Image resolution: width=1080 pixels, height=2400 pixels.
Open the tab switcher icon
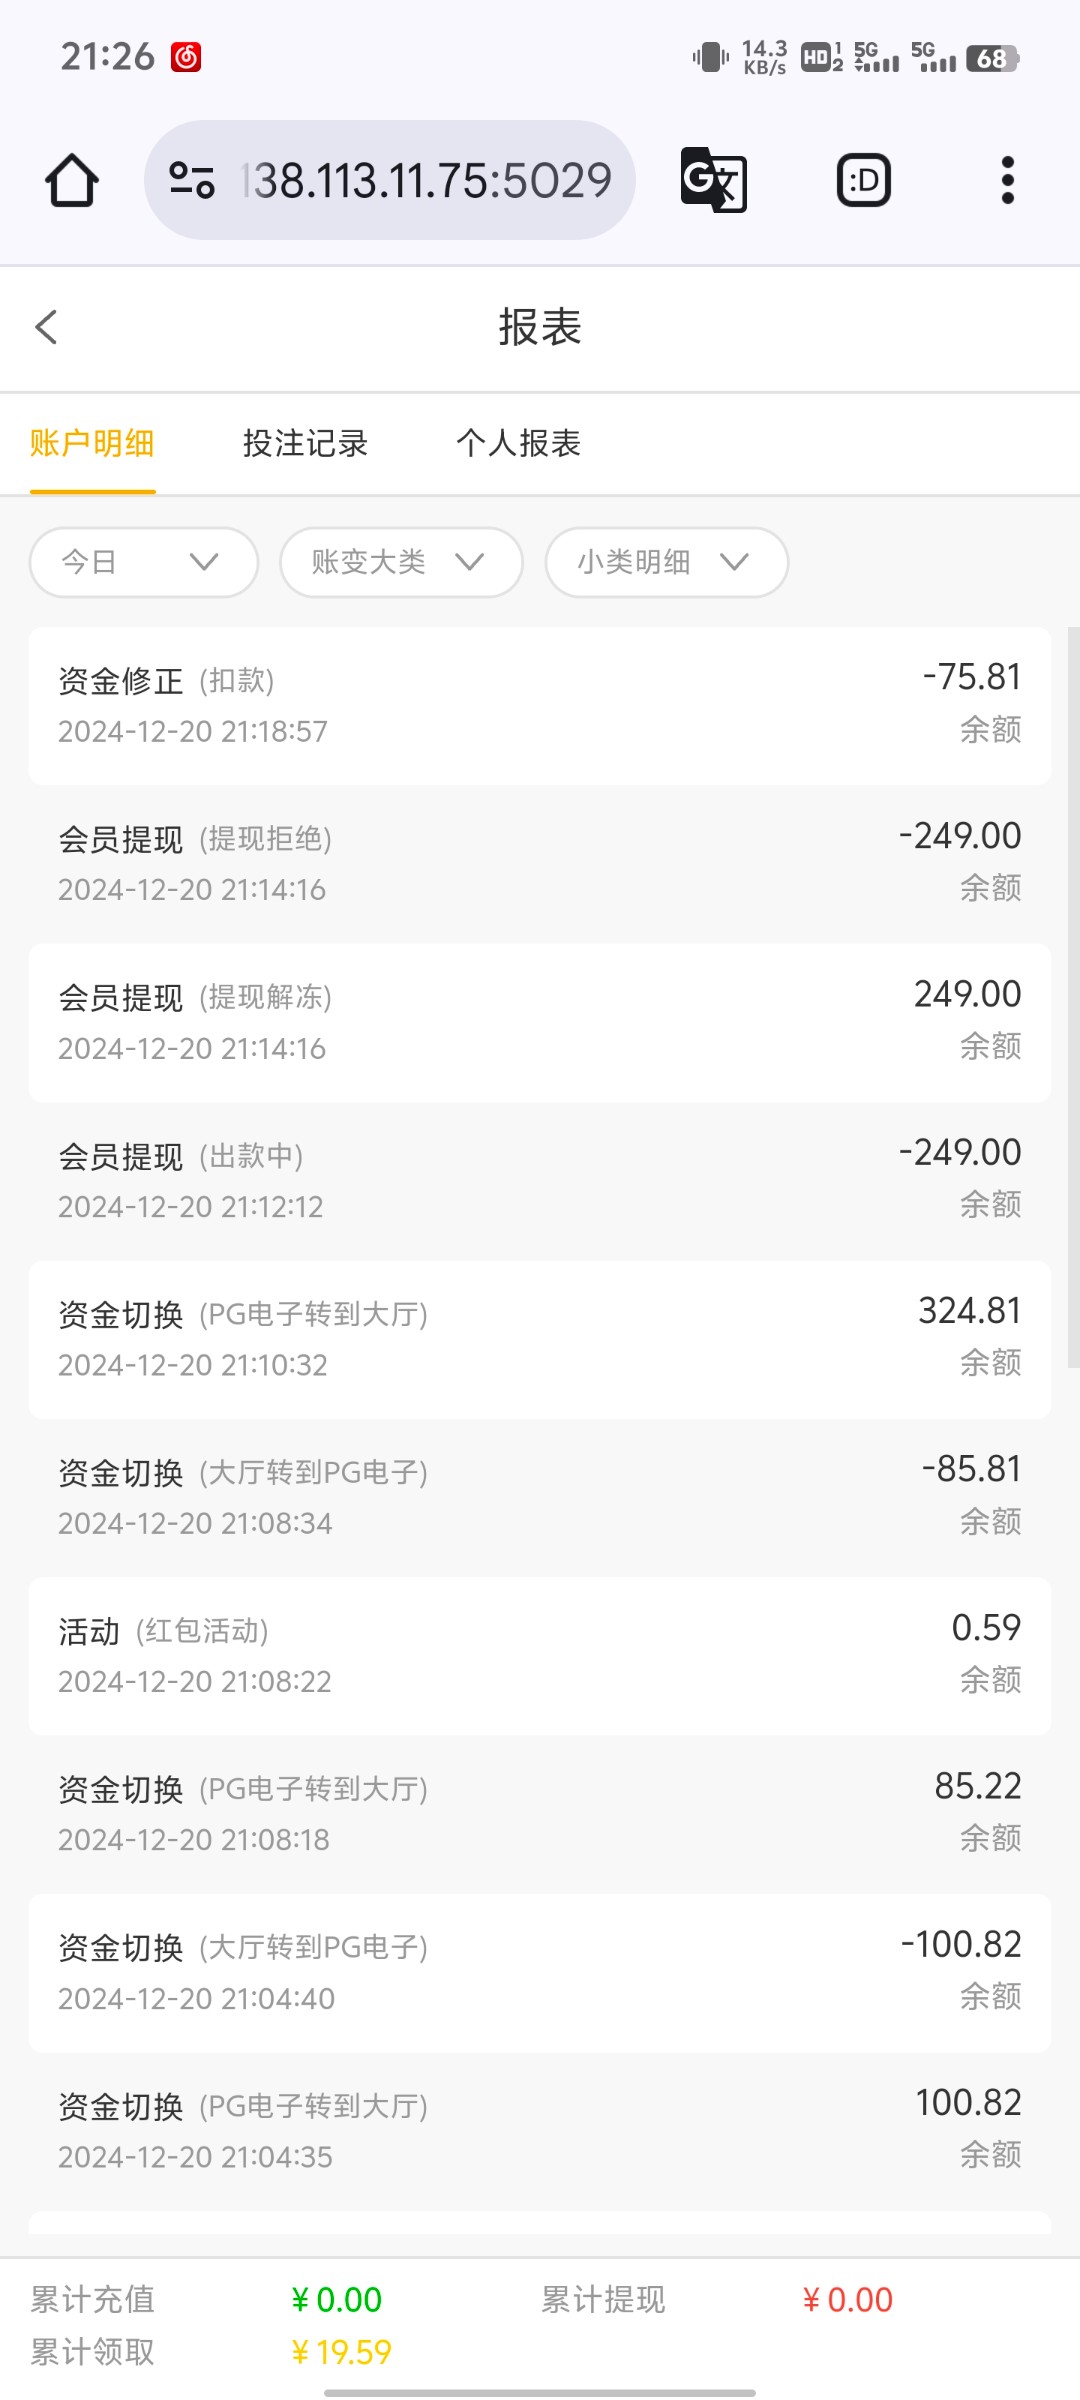pyautogui.click(x=863, y=181)
